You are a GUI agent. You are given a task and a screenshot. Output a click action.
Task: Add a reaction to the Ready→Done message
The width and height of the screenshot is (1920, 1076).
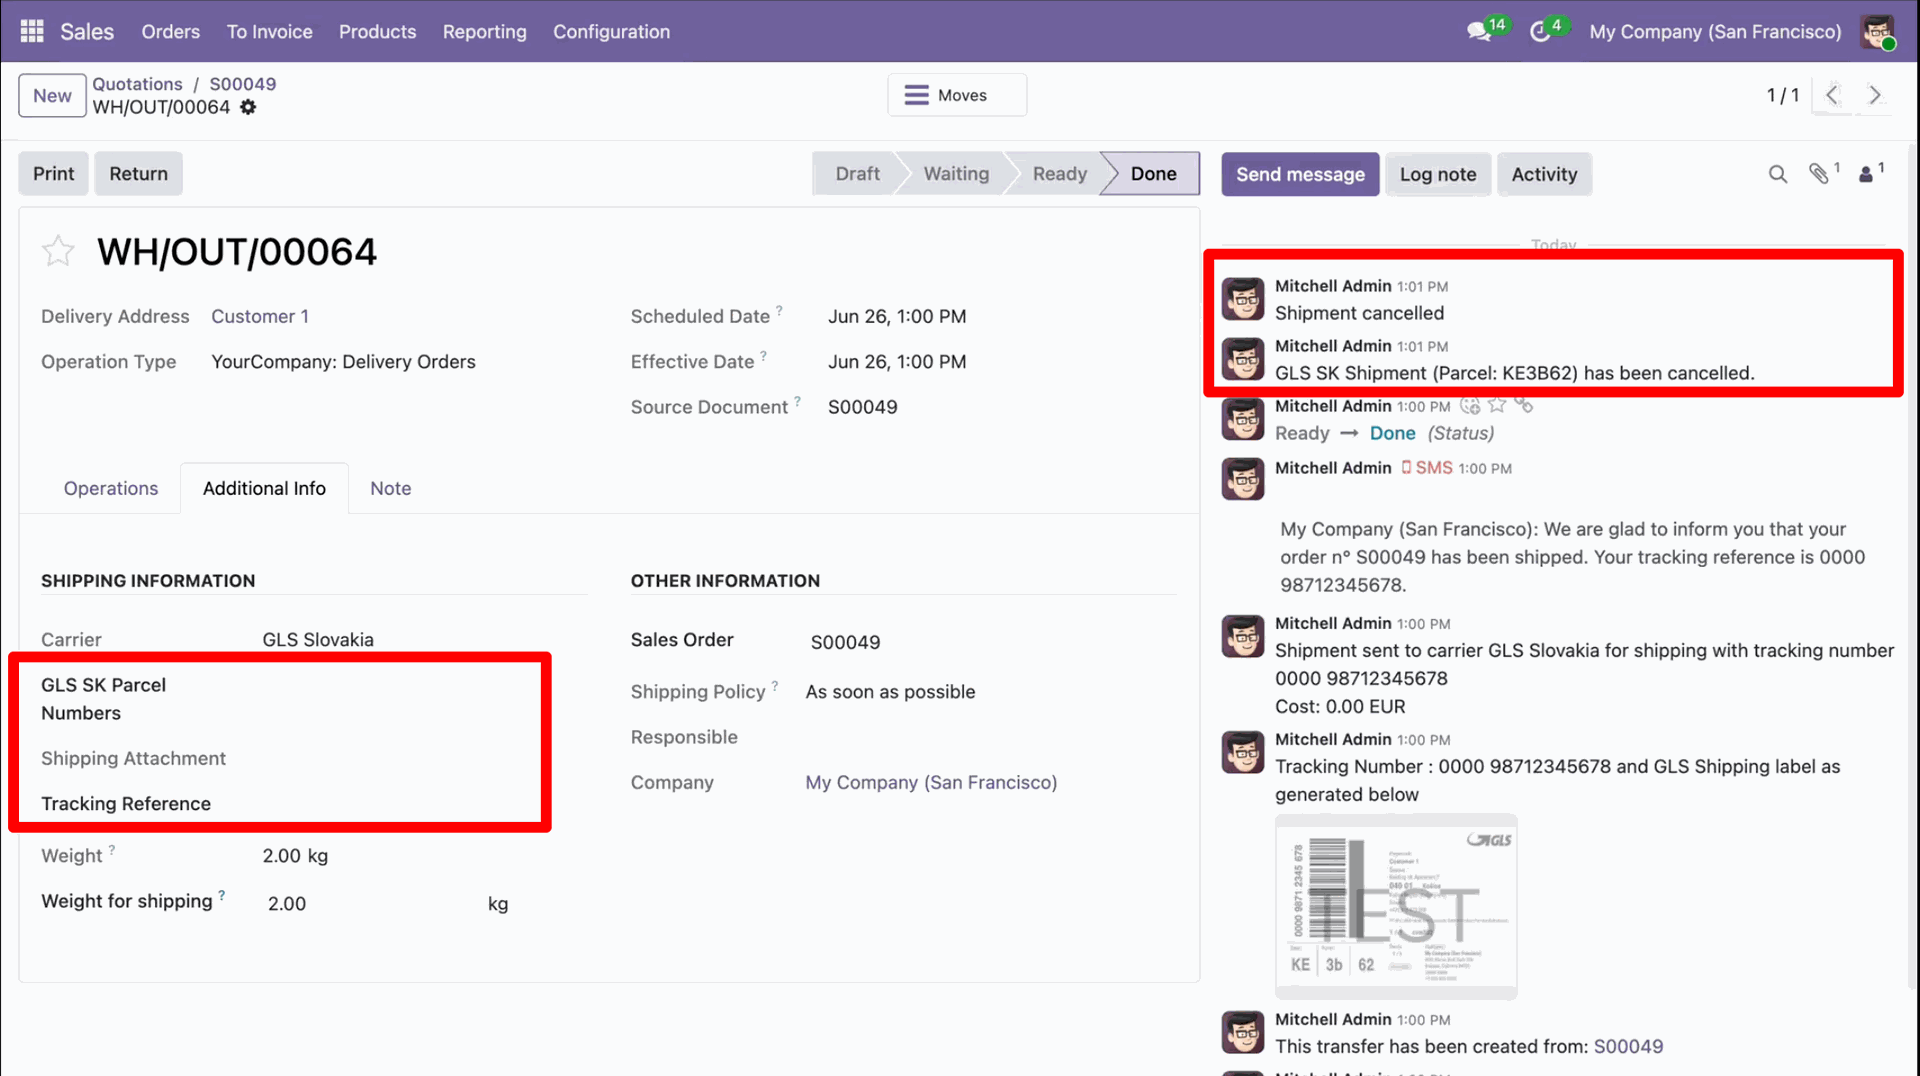1470,405
